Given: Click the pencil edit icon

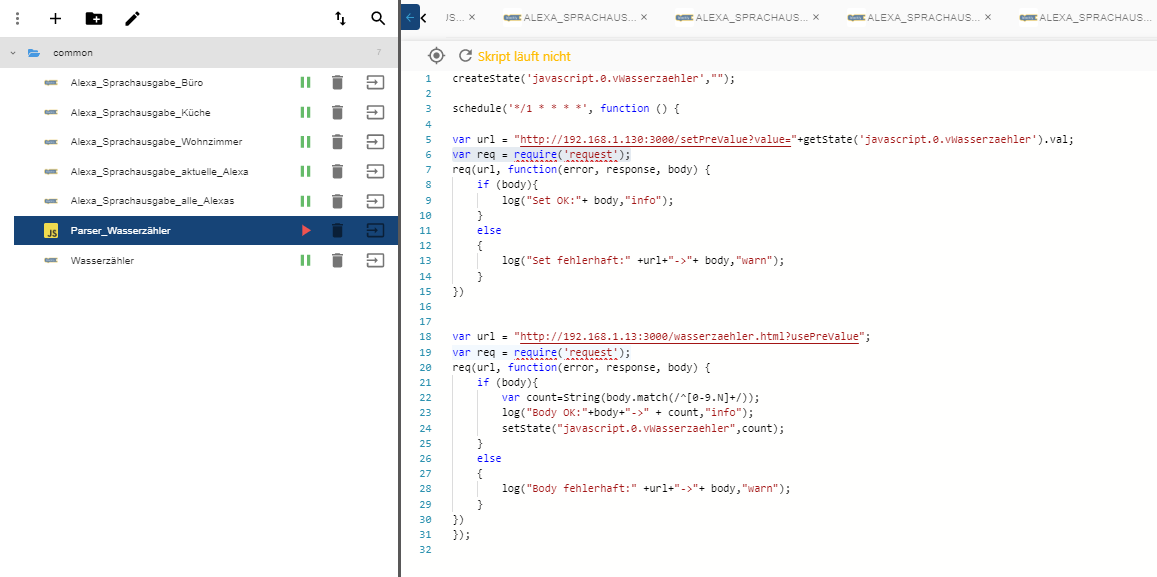Looking at the screenshot, I should (x=132, y=18).
